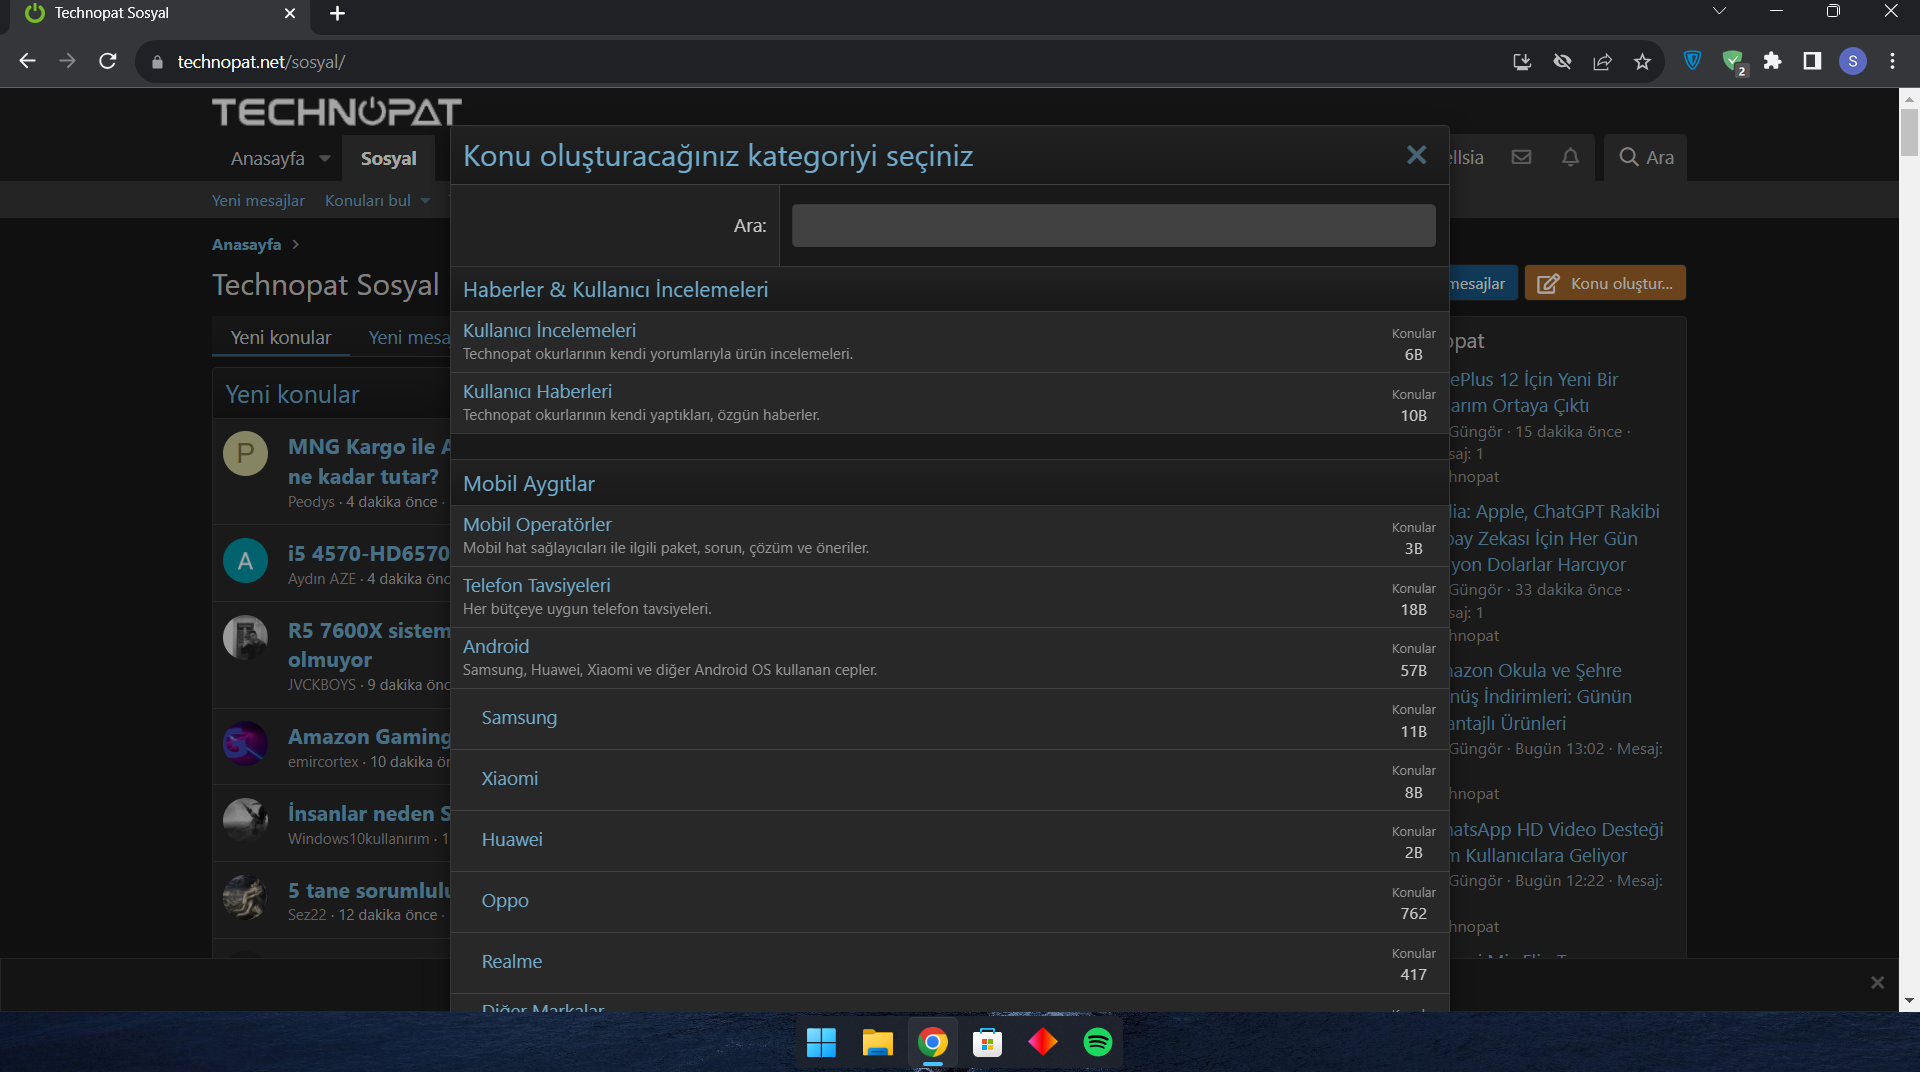
Task: Close the bottom notice bar
Action: click(1877, 982)
